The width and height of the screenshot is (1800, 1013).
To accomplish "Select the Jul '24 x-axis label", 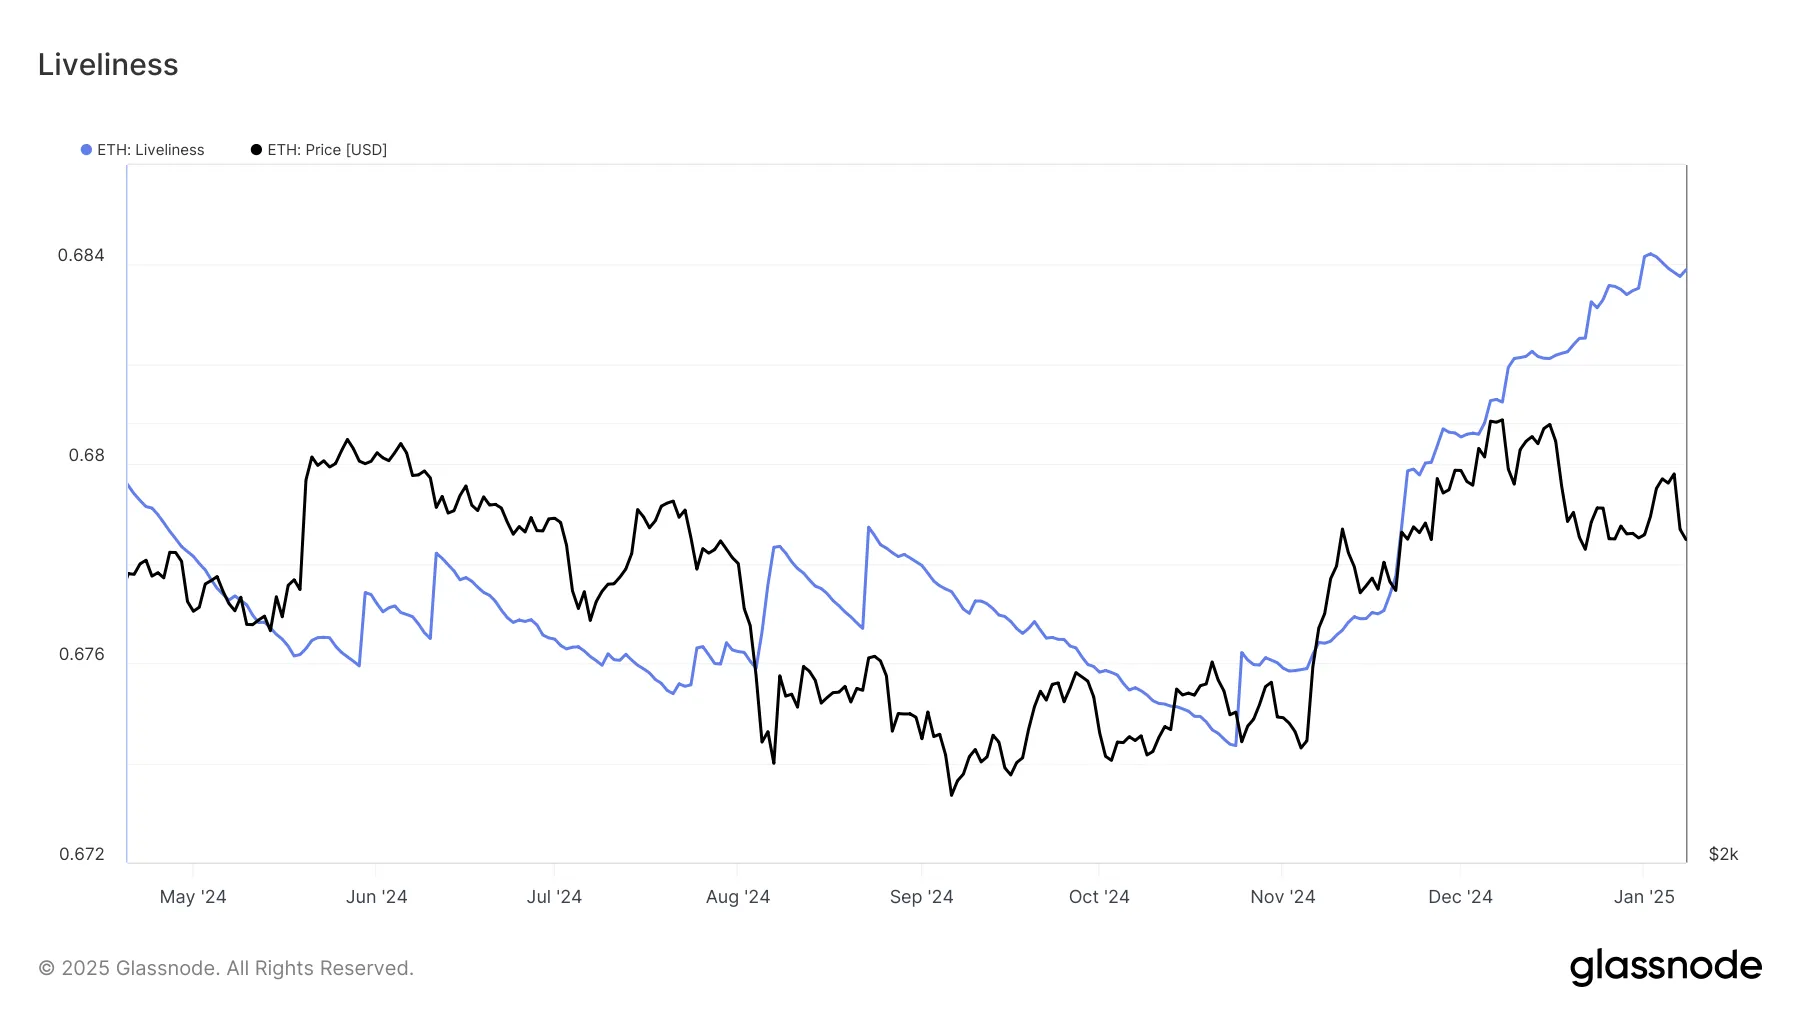I will (554, 897).
